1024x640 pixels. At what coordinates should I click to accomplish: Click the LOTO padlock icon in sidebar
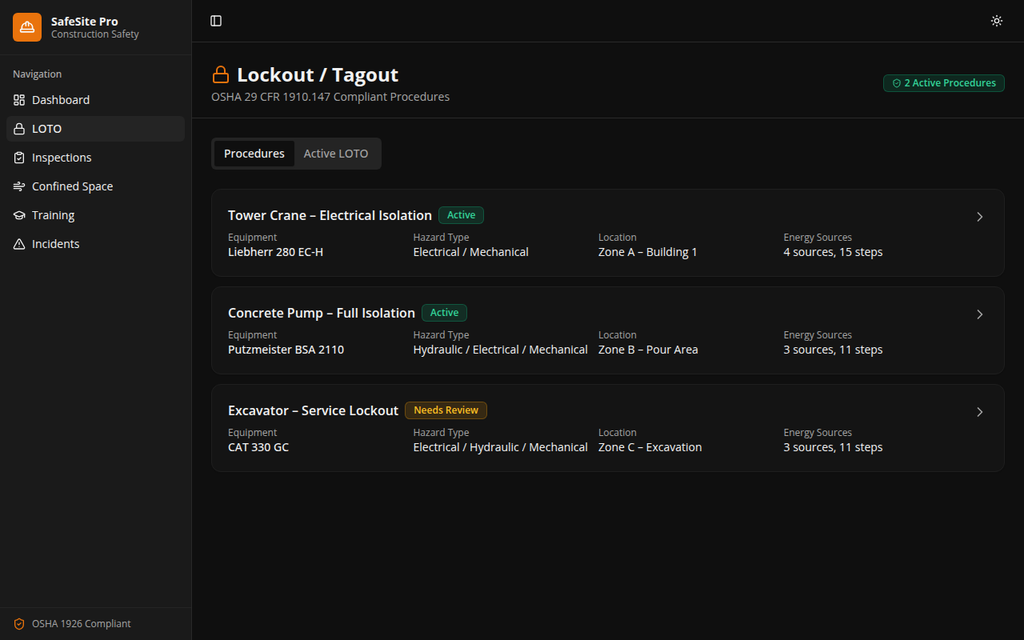point(19,129)
